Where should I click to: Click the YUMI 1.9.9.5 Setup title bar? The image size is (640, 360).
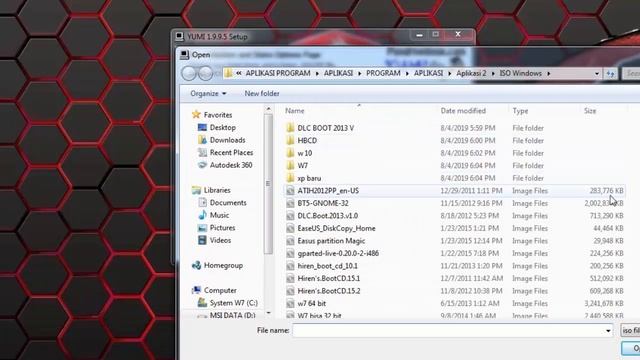coord(292,37)
